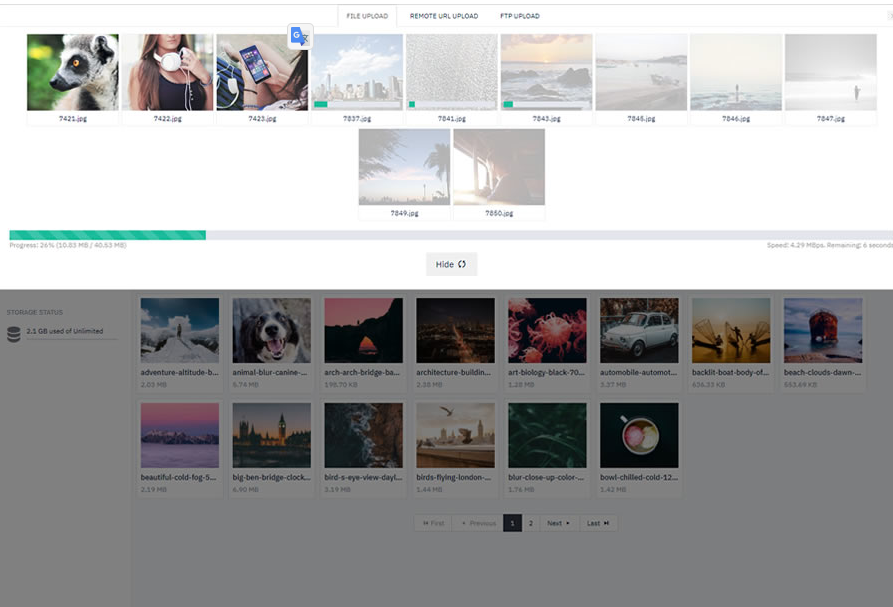Screen dimensions: 893x607
Task: Click the bowl-chilled-cold coffee thumbnail
Action: 637,434
